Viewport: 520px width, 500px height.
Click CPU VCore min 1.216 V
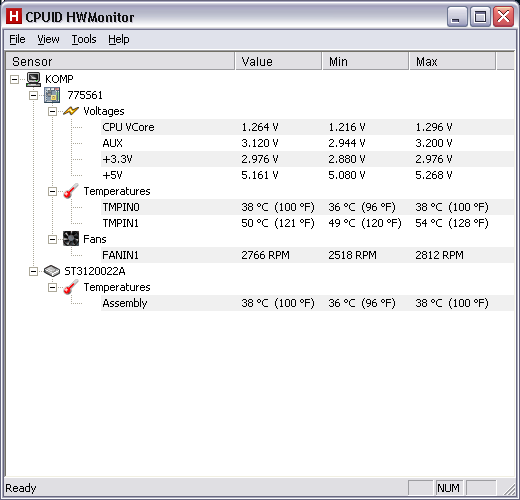[347, 127]
